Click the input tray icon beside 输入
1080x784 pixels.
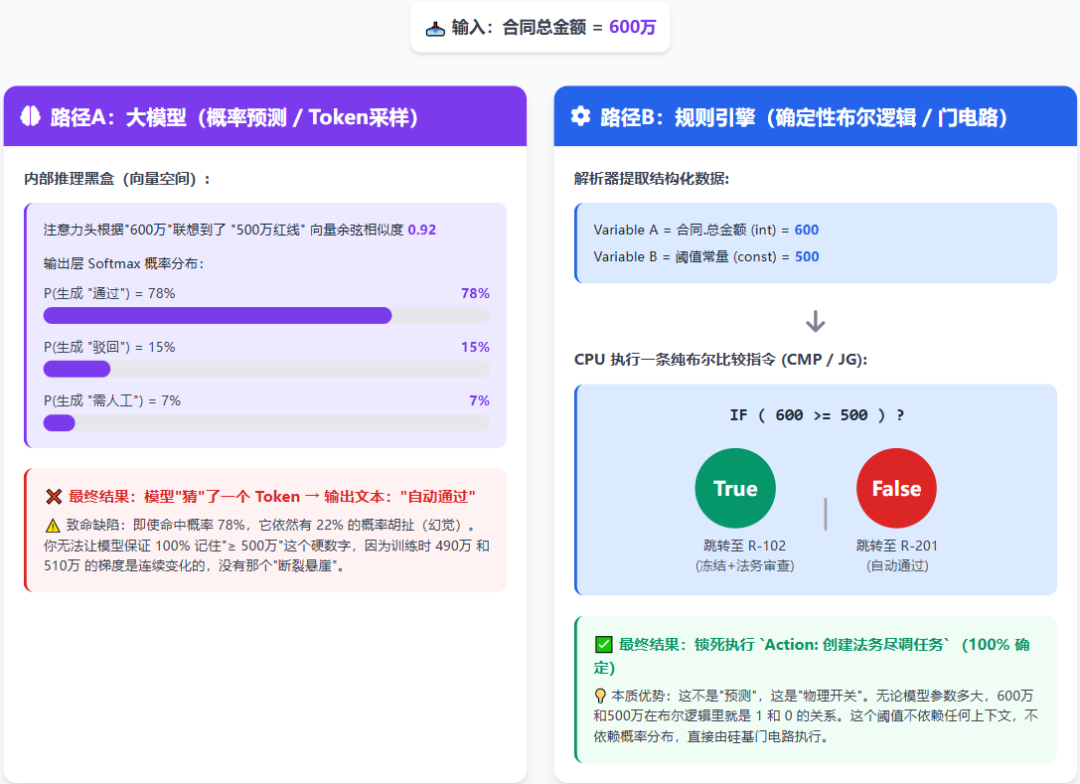coord(435,29)
